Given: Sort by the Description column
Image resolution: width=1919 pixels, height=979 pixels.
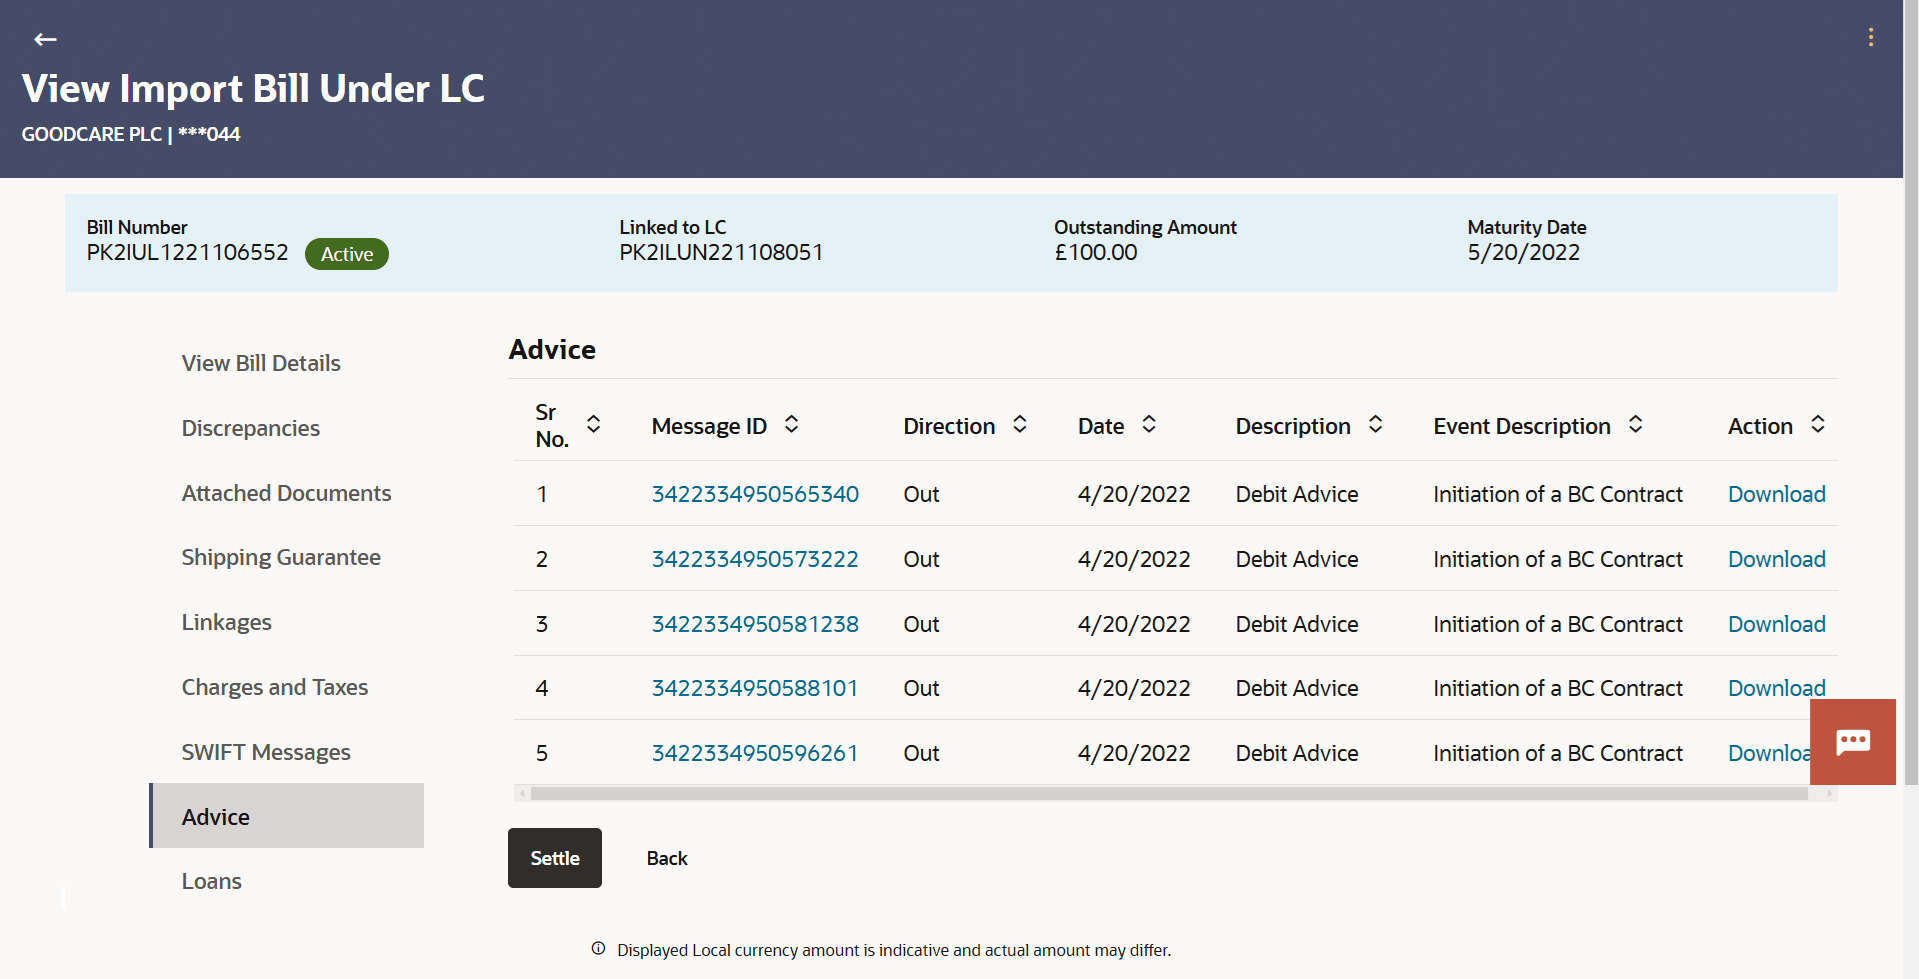Looking at the screenshot, I should [x=1375, y=425].
